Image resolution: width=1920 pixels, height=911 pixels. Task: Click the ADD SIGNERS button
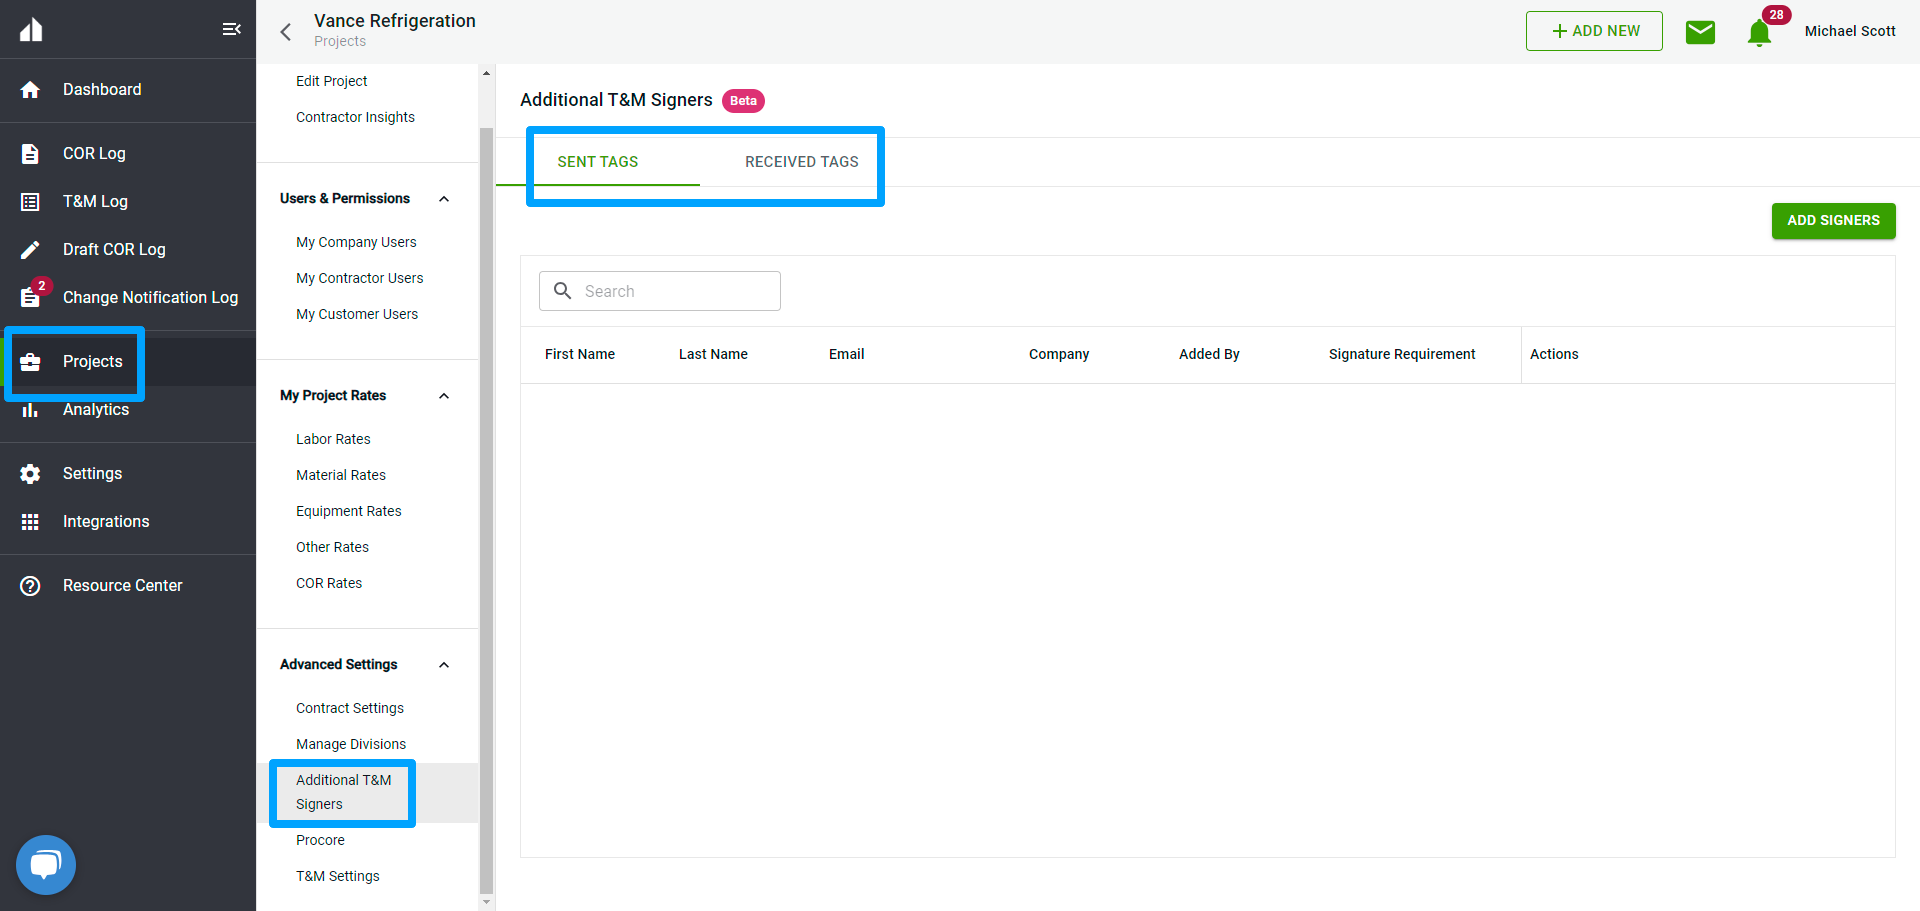1833,221
